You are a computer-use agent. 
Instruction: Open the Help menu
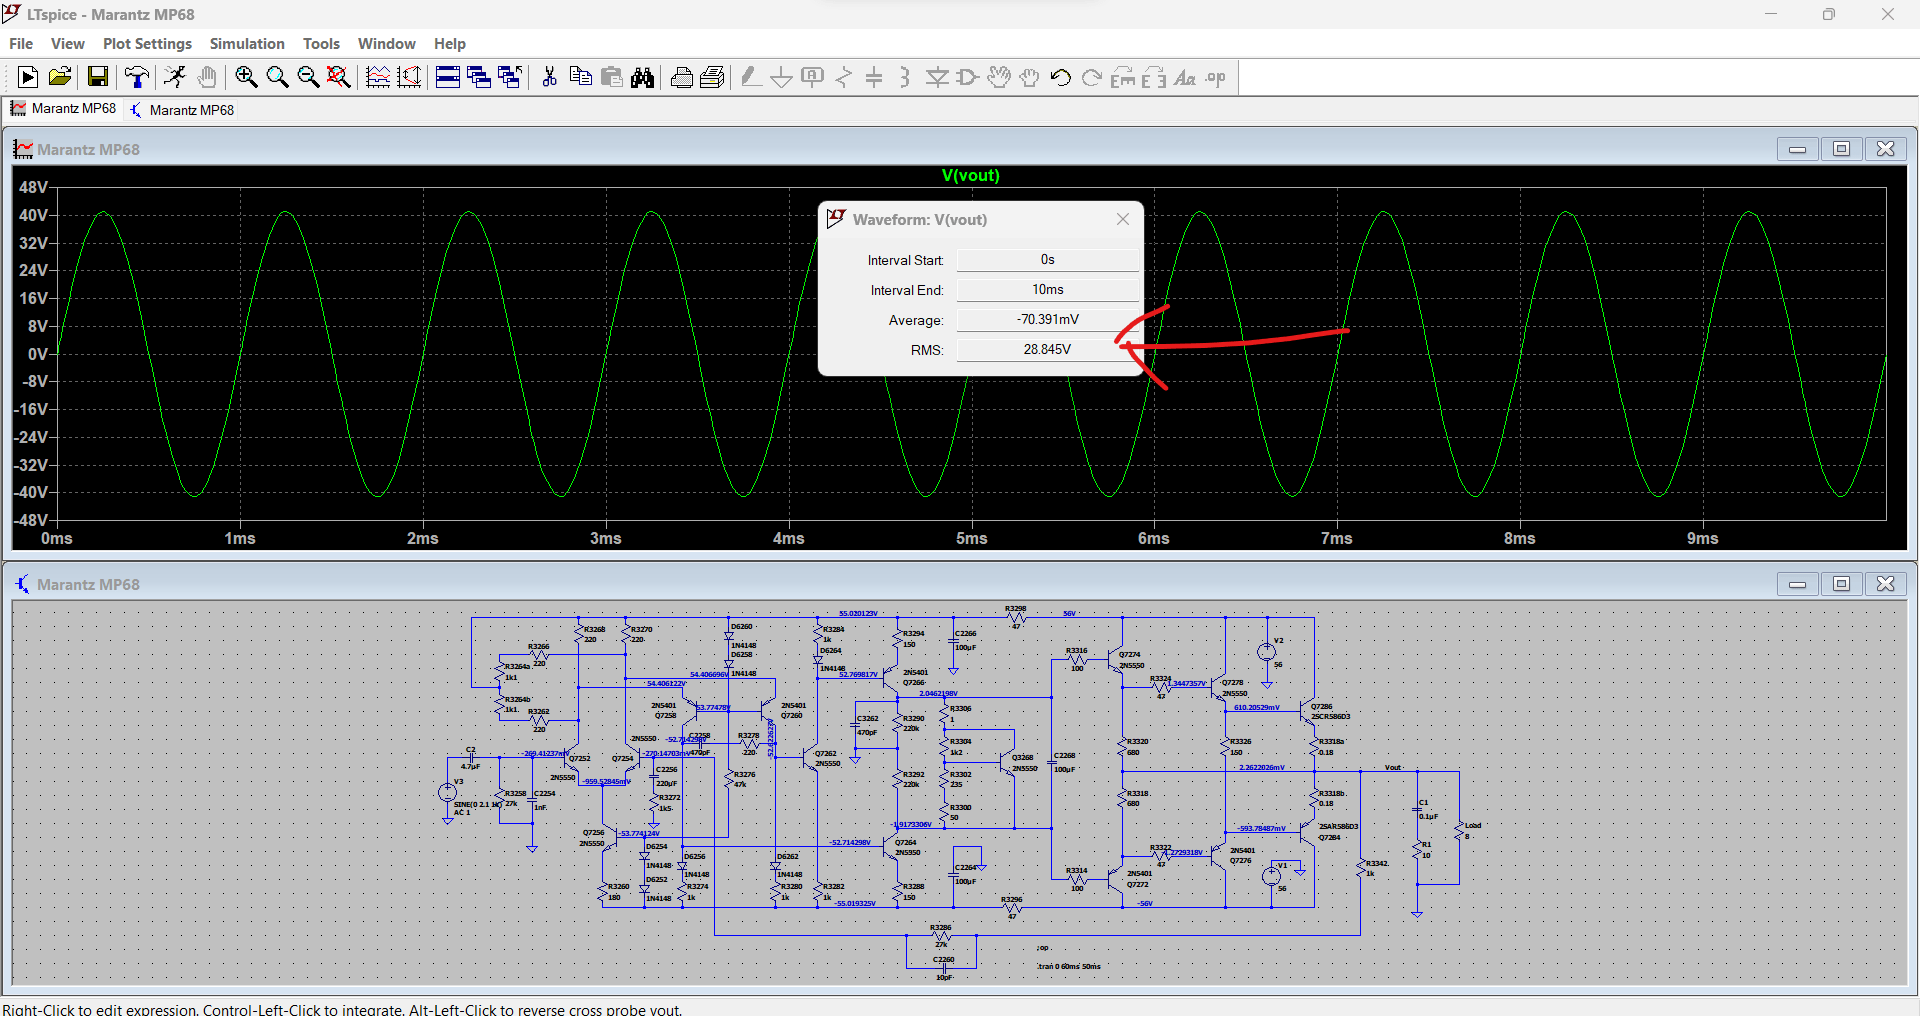(x=450, y=44)
